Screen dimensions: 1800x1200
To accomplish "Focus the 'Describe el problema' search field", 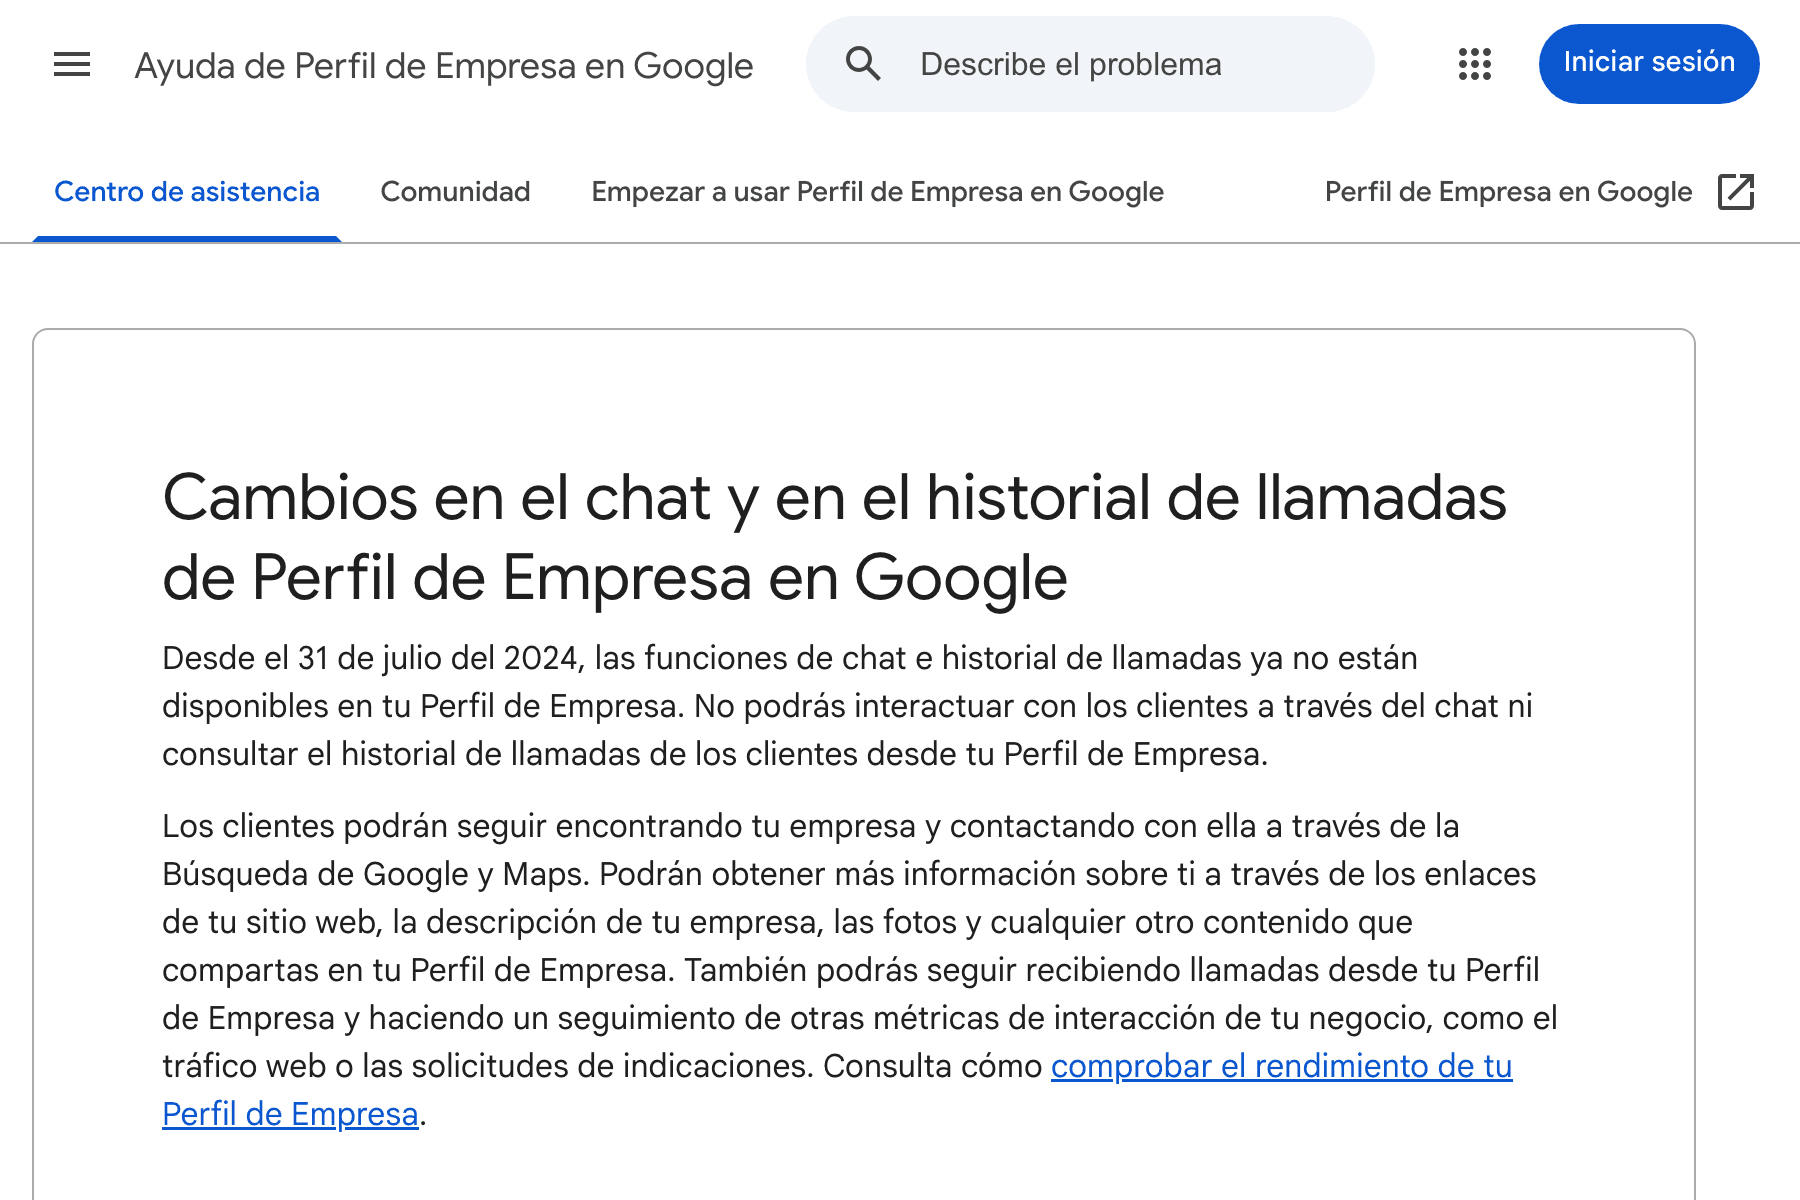I will tap(1090, 64).
